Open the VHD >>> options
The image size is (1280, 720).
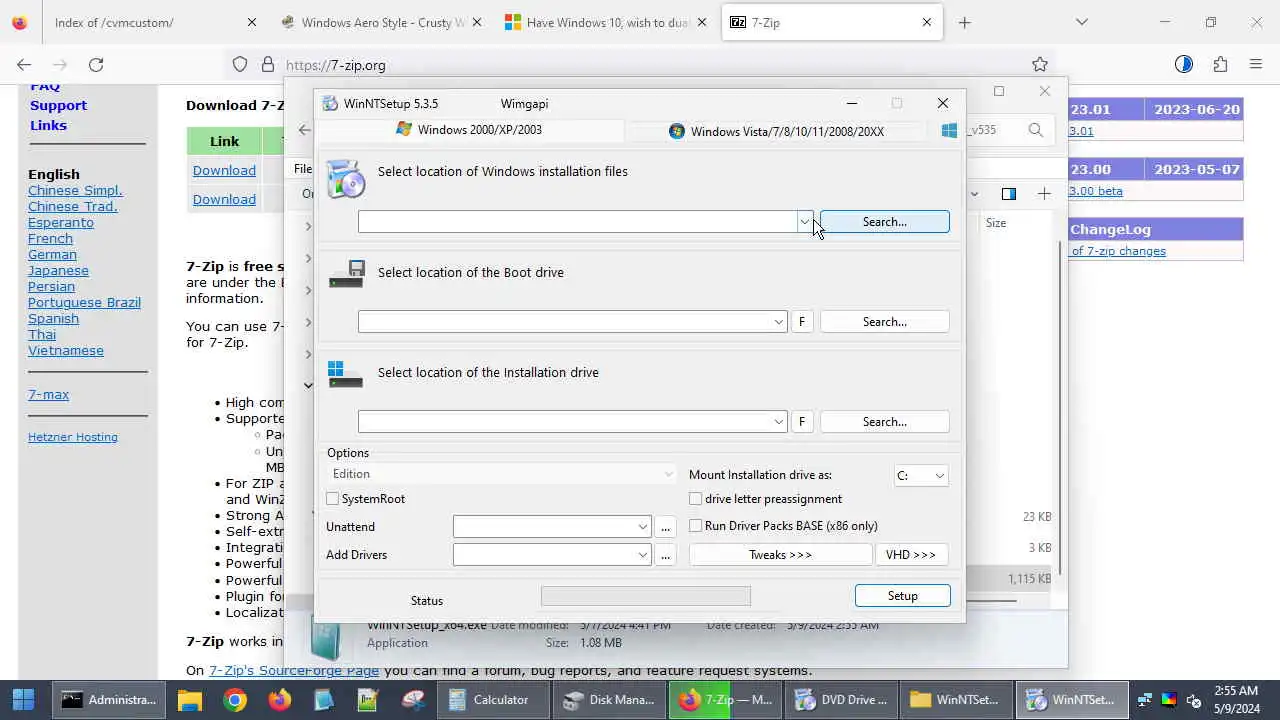tap(911, 555)
